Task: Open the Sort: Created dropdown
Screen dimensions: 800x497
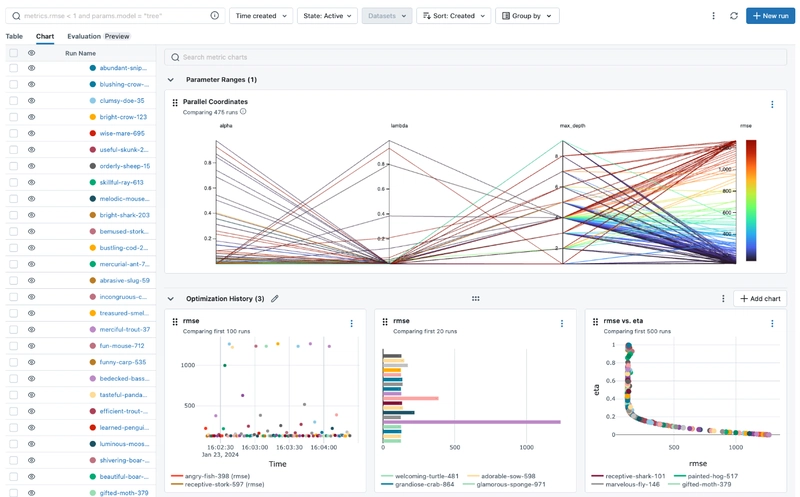Action: 454,16
